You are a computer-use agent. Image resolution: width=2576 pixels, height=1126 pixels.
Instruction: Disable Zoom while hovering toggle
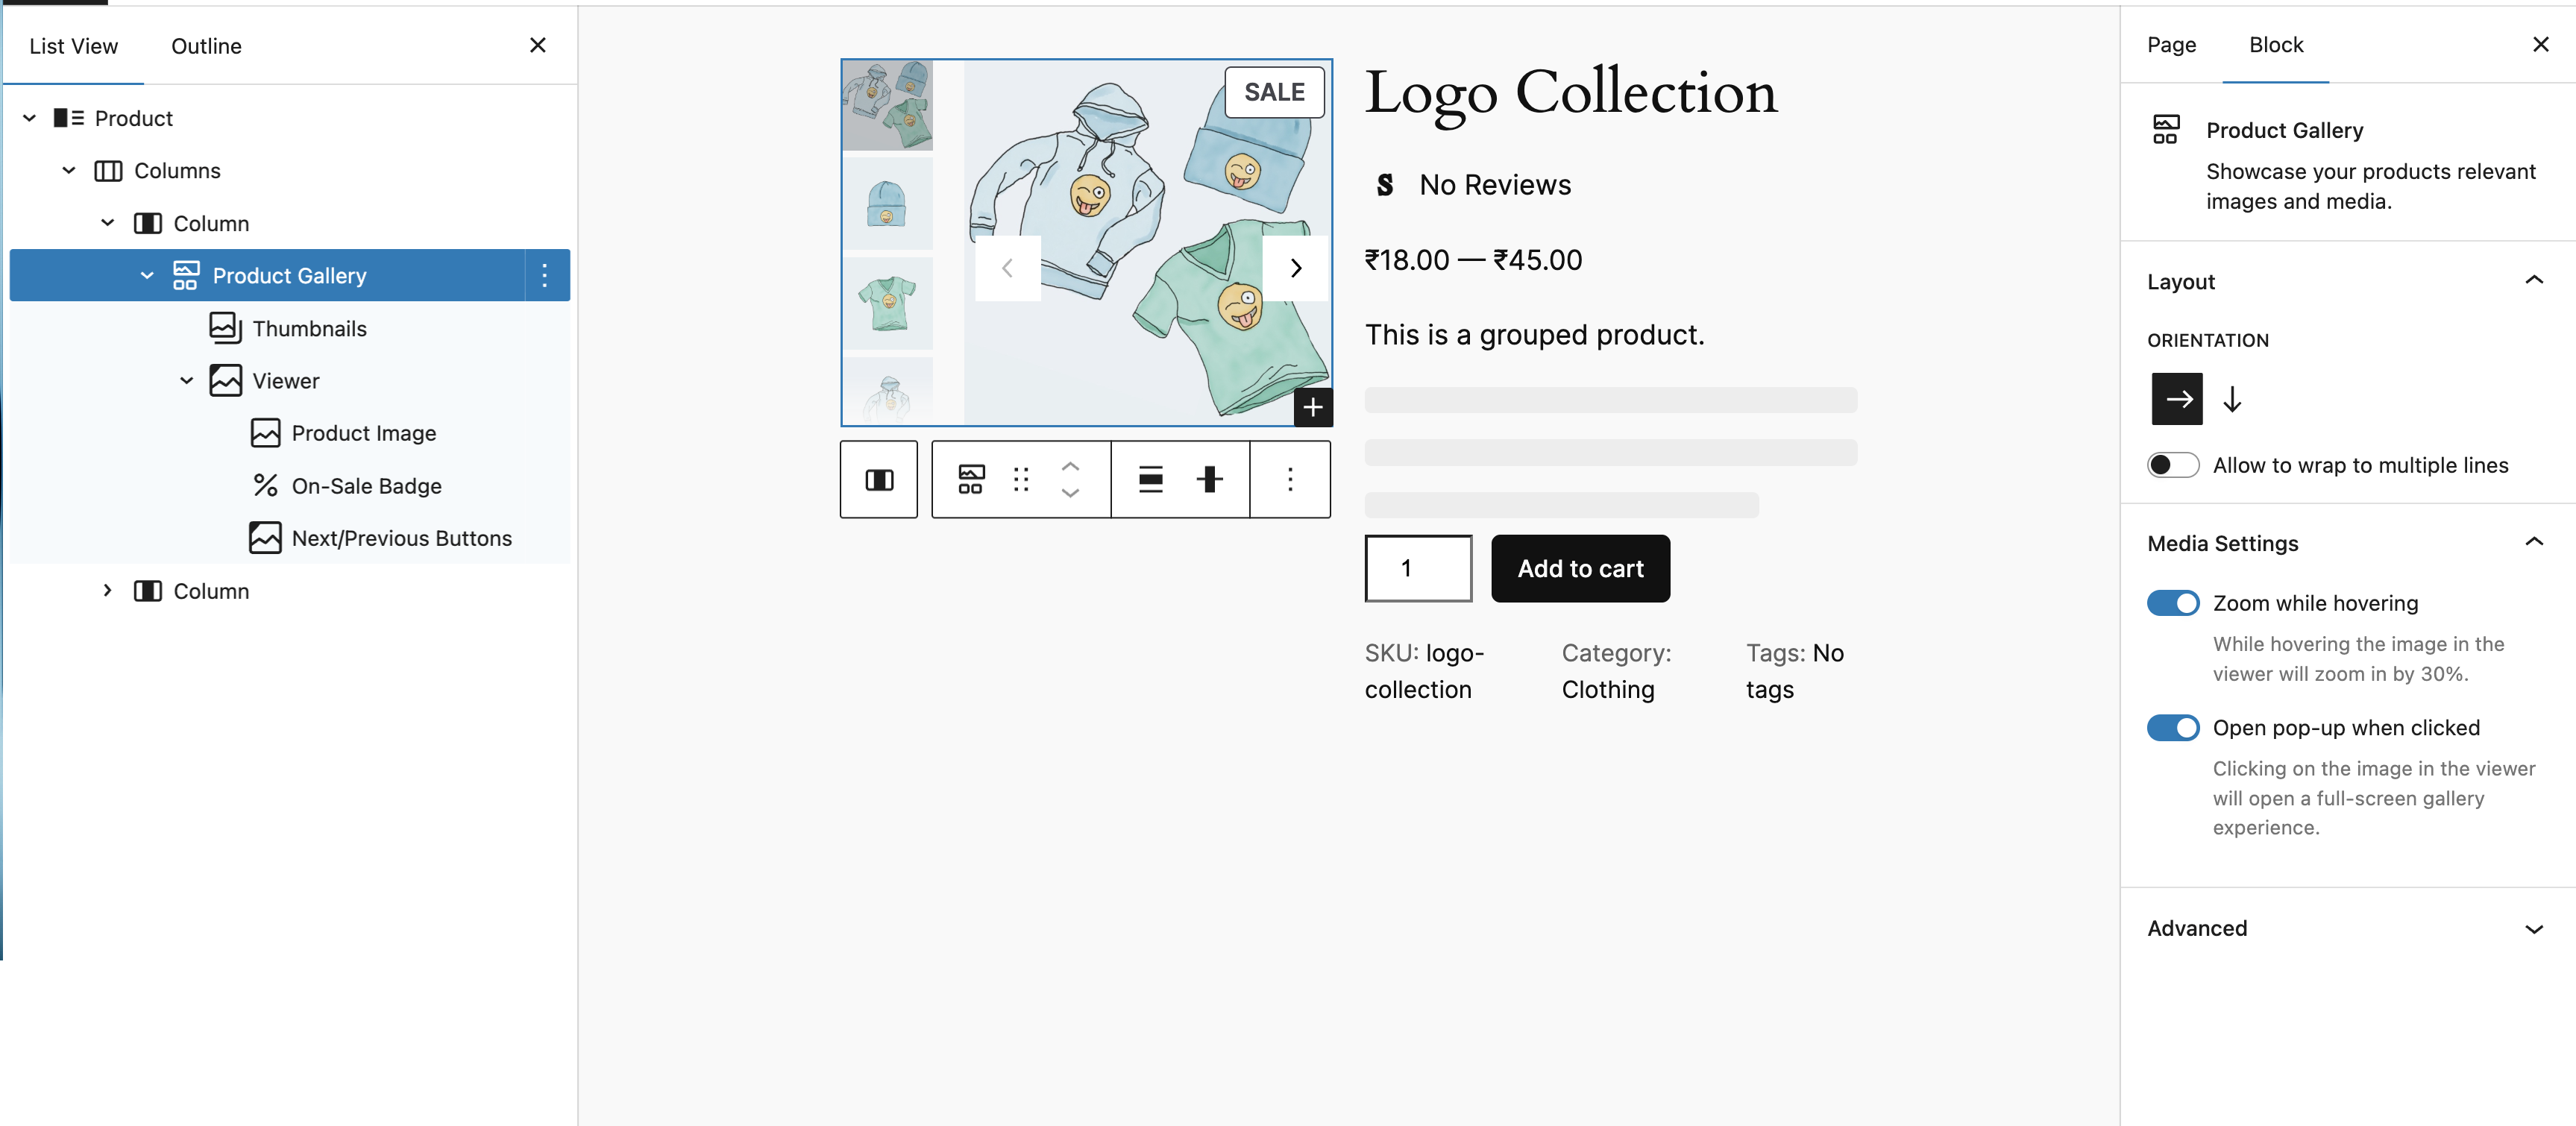tap(2173, 603)
